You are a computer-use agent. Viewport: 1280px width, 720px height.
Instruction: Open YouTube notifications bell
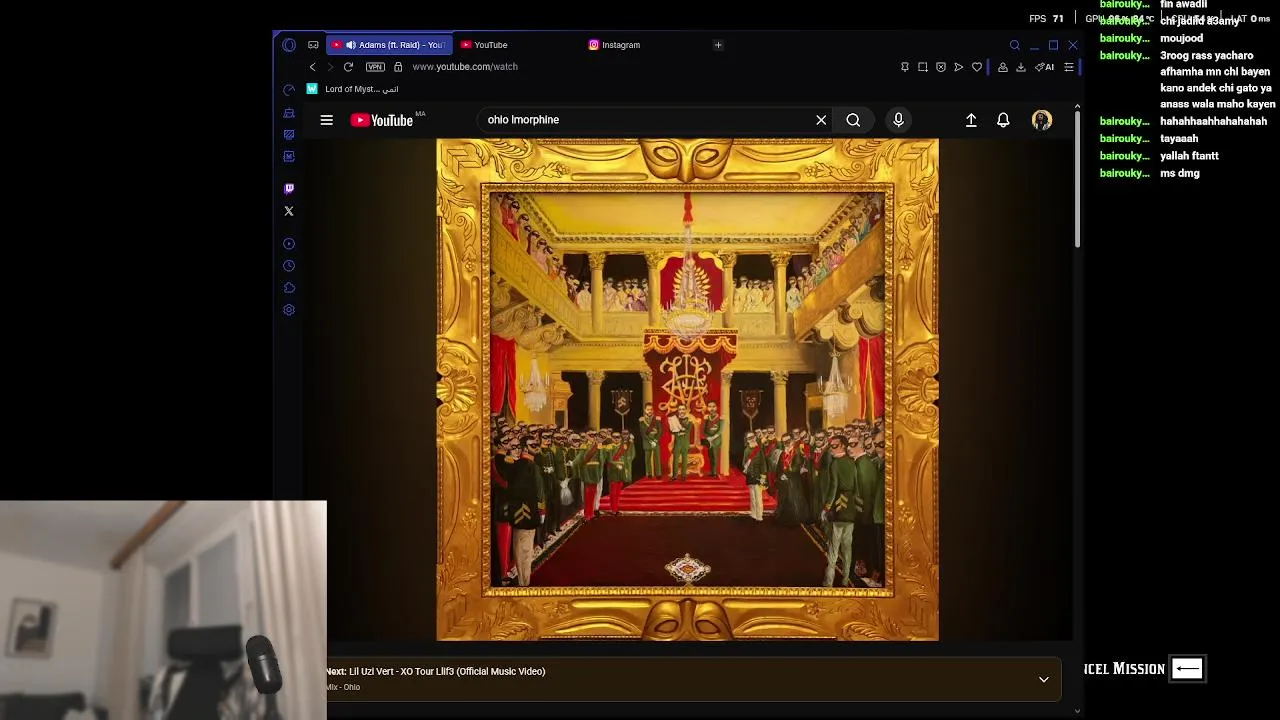[x=1003, y=120]
